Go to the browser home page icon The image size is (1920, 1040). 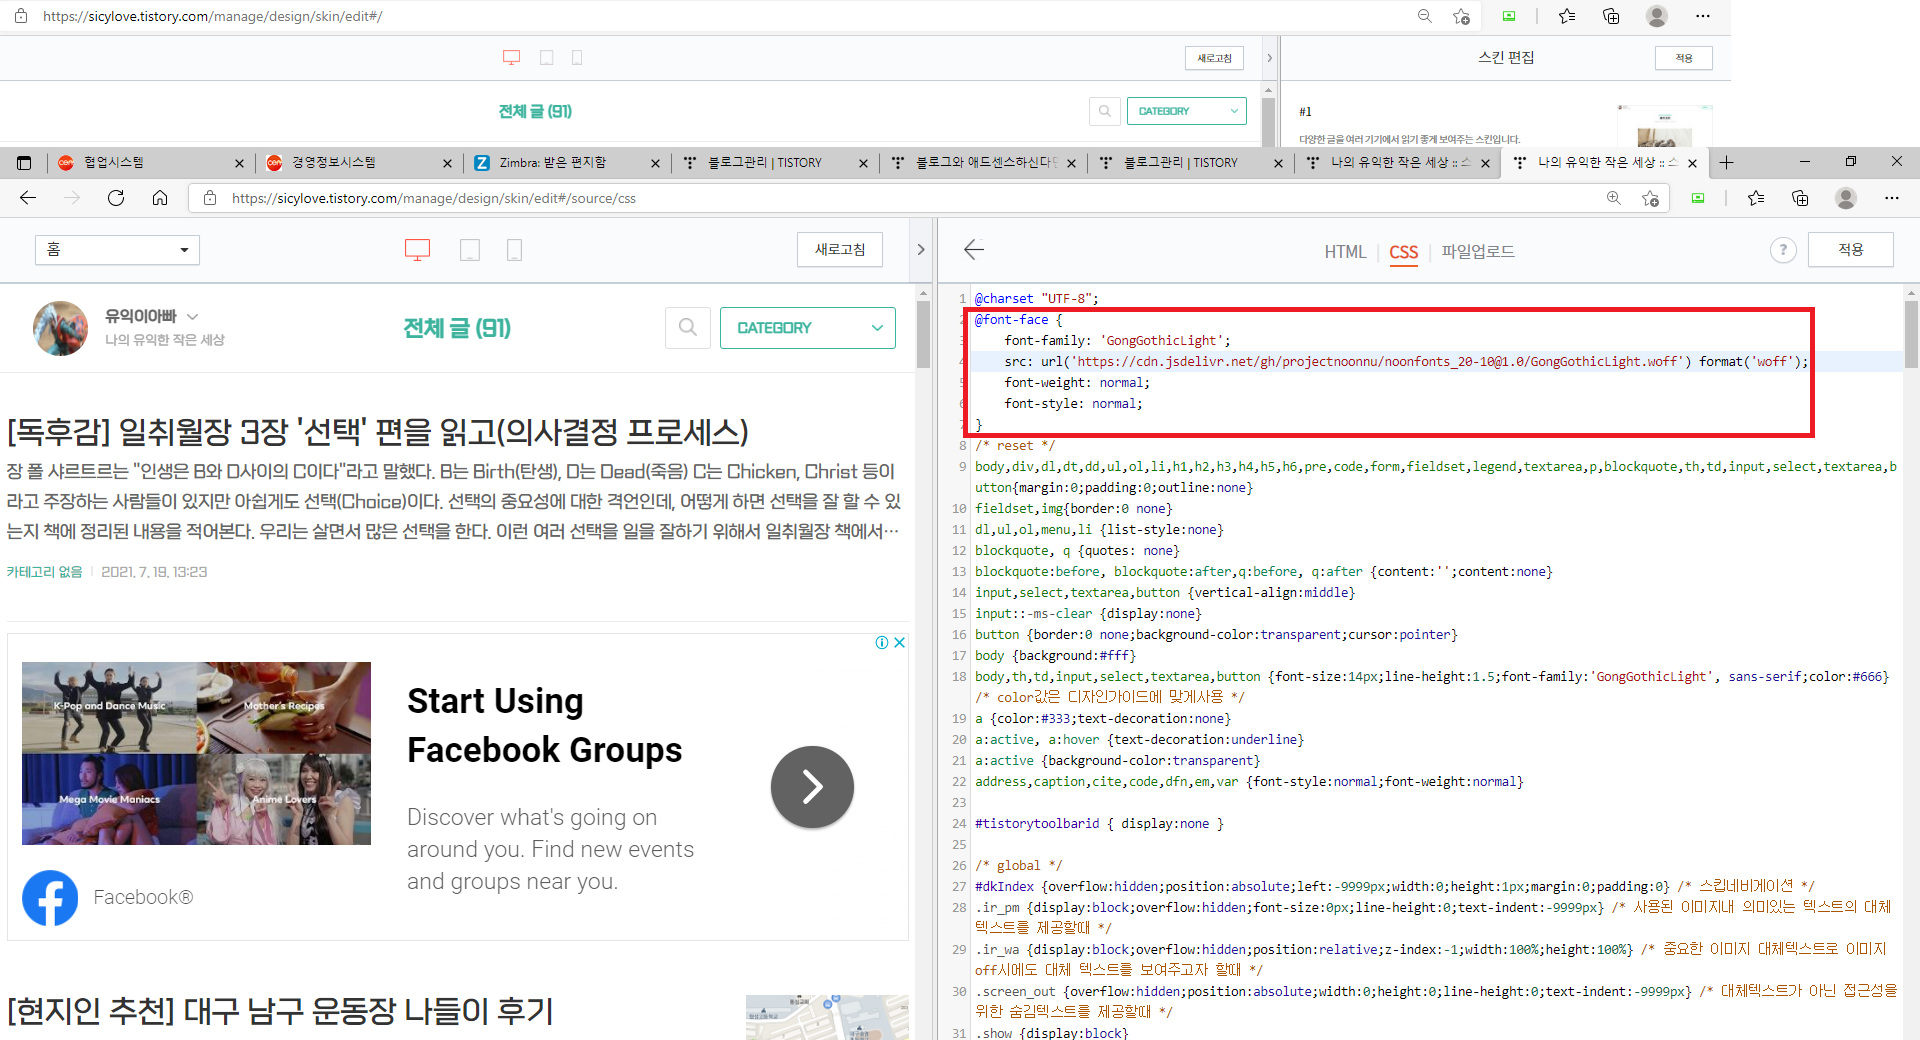(x=160, y=198)
